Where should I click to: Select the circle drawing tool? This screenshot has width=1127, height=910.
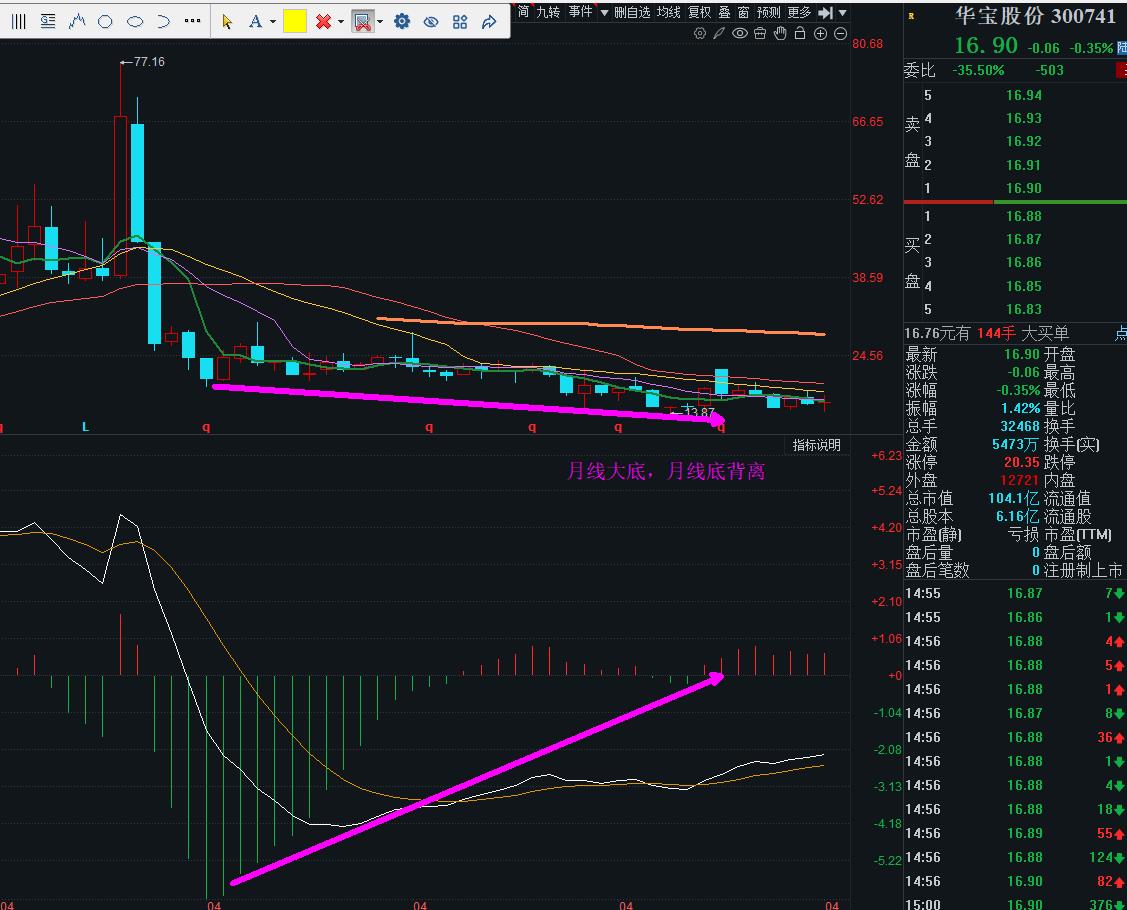point(105,22)
